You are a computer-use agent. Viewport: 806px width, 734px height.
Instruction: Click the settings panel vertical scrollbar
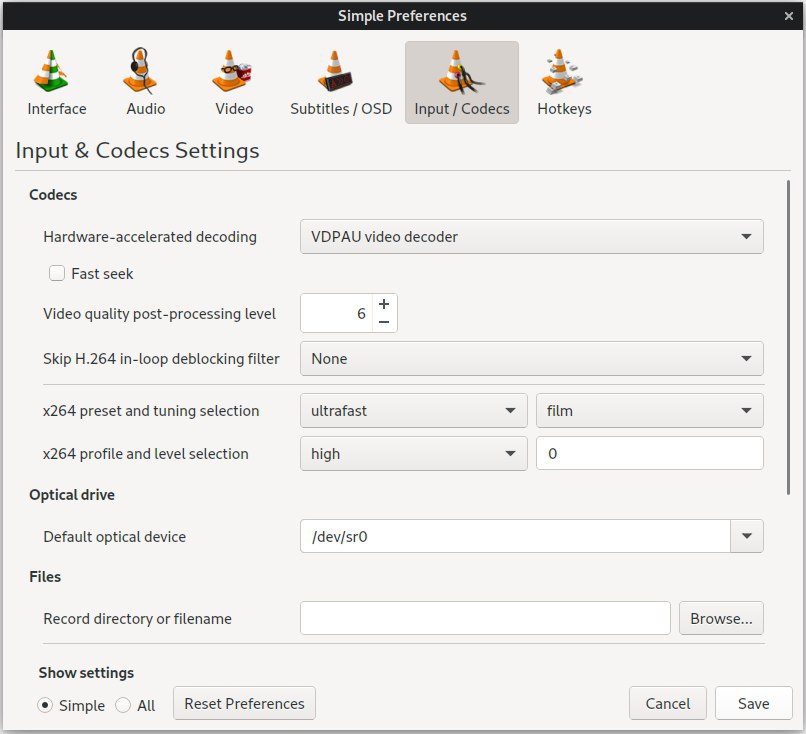pyautogui.click(x=788, y=337)
